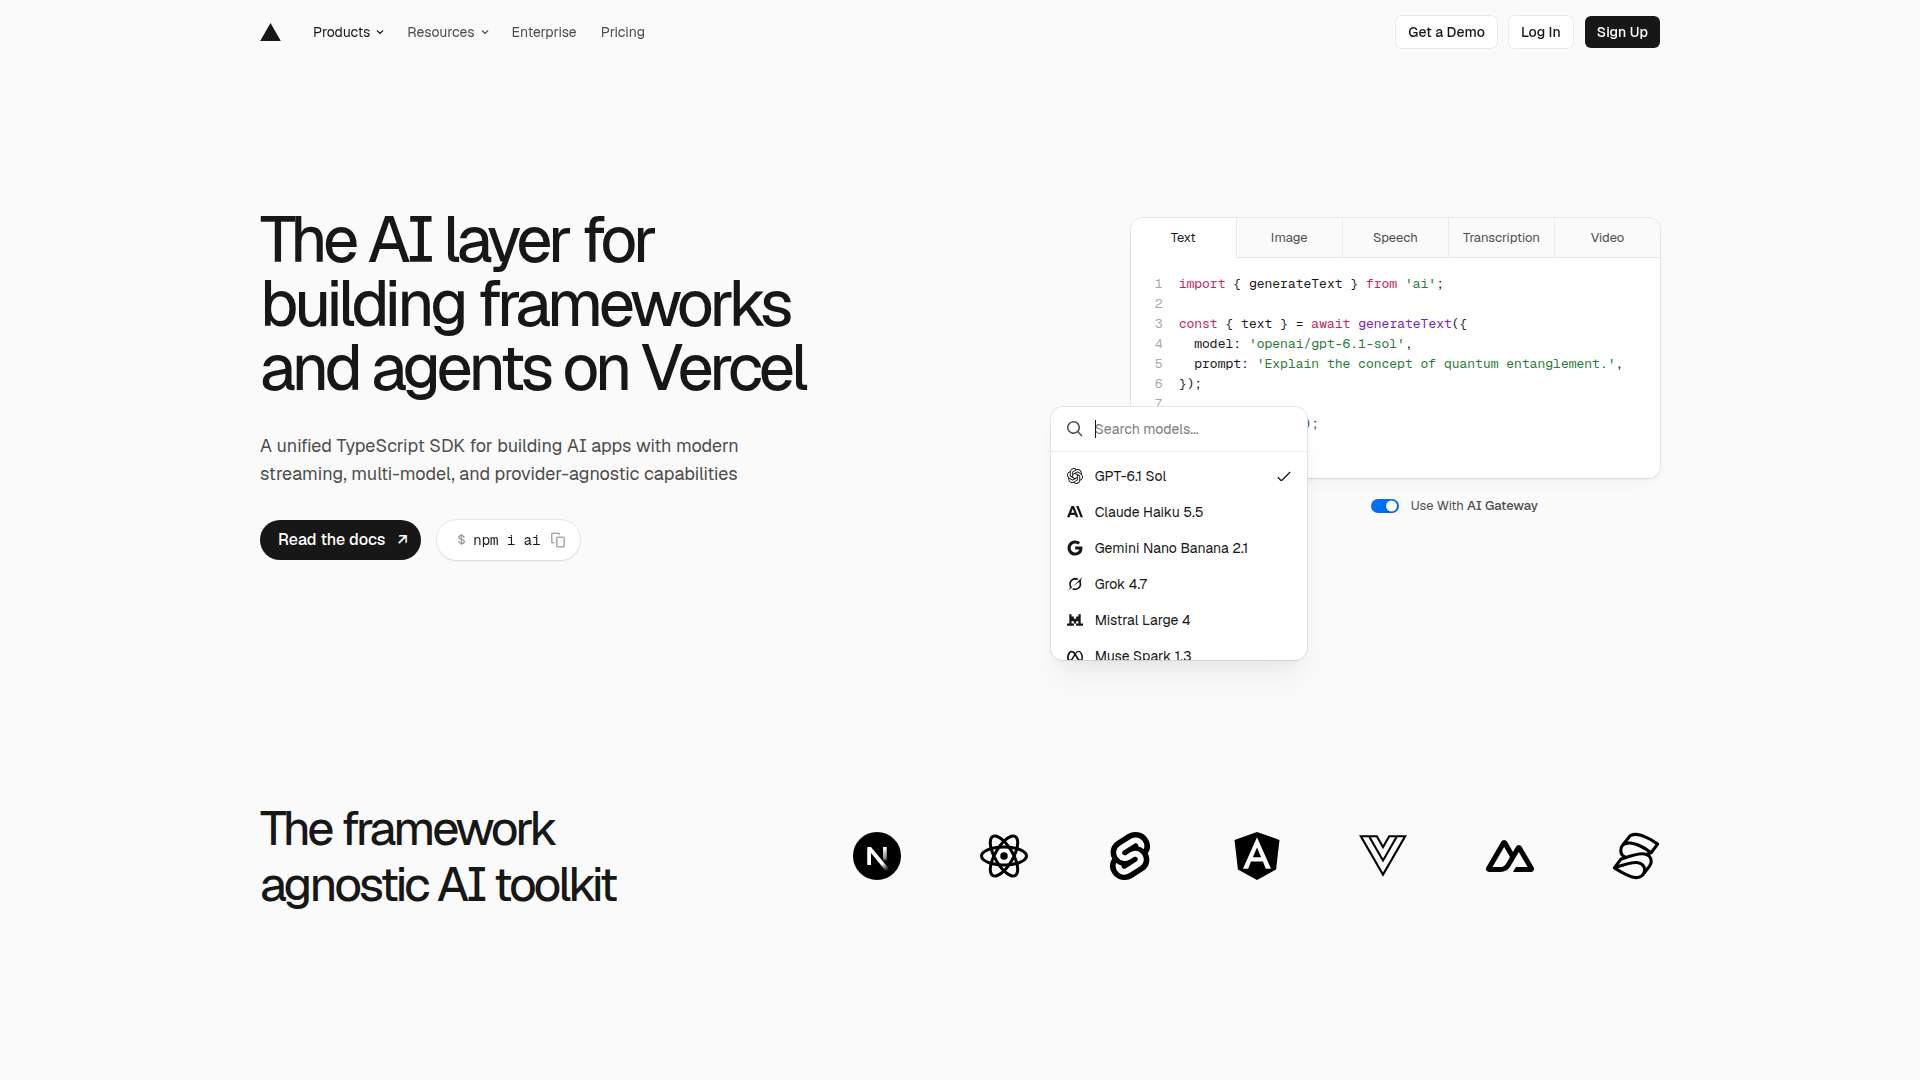1920x1080 pixels.
Task: Click the Sign Up button
Action: click(1622, 32)
